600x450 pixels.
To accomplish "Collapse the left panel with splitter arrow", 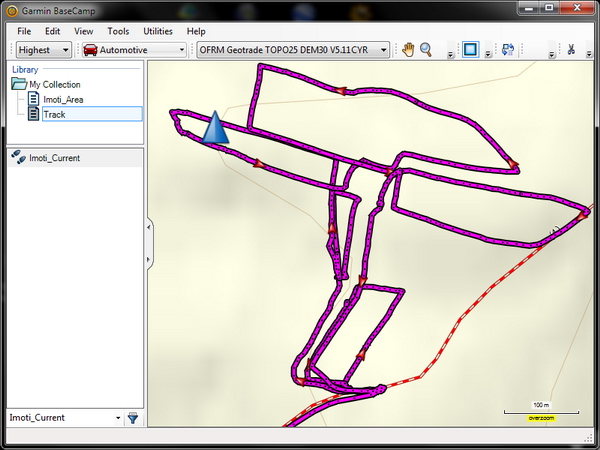I will tap(149, 228).
